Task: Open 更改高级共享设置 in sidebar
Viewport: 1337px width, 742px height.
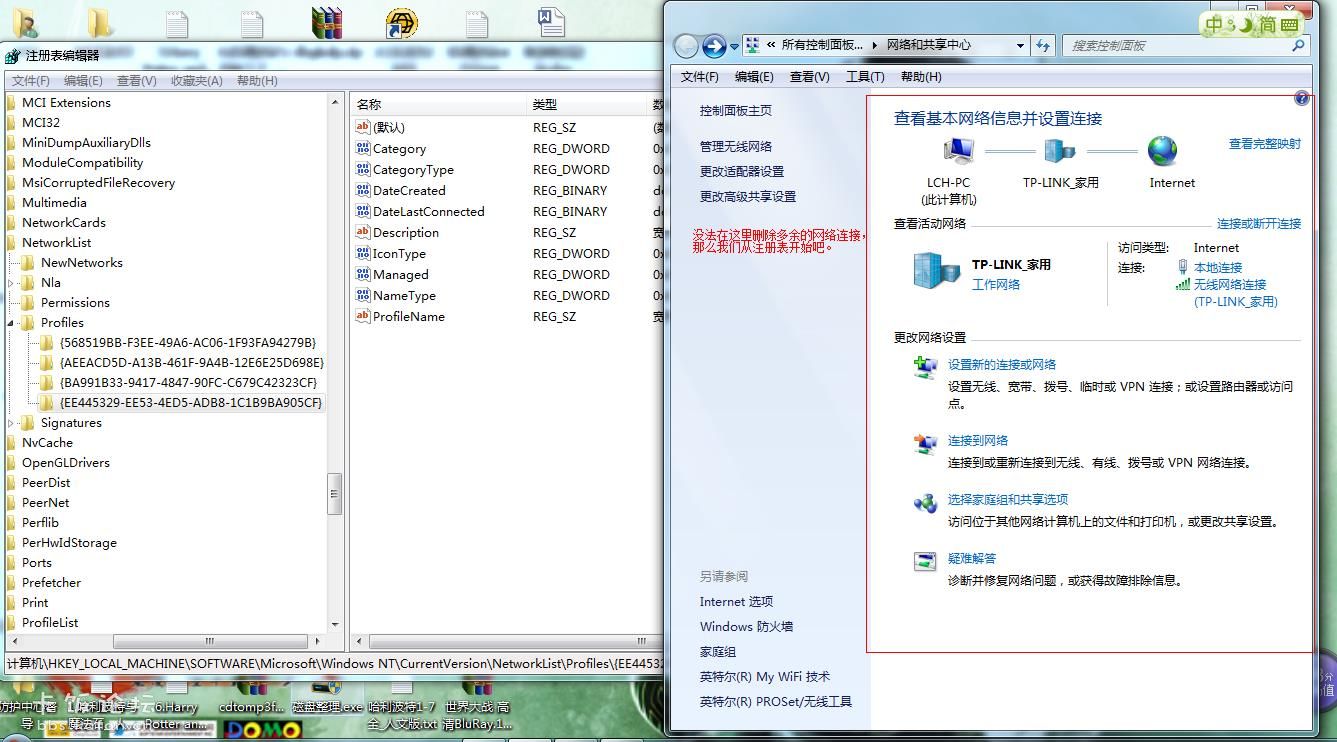Action: (x=748, y=197)
